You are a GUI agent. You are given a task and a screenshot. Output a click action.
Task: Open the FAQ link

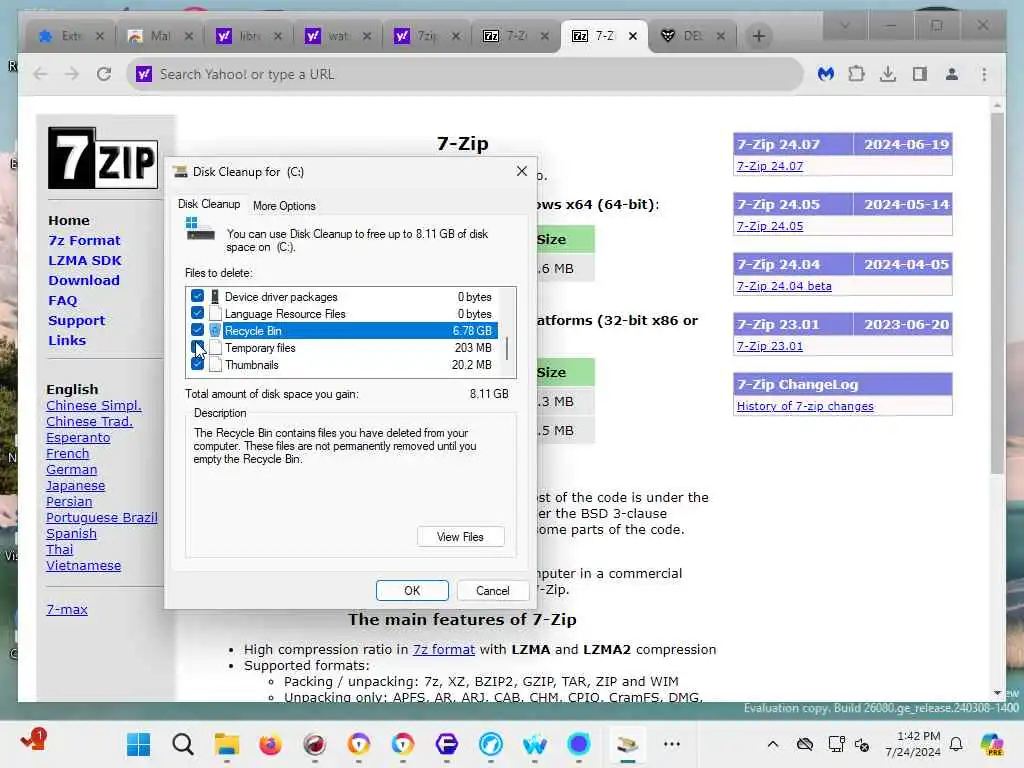(x=63, y=300)
